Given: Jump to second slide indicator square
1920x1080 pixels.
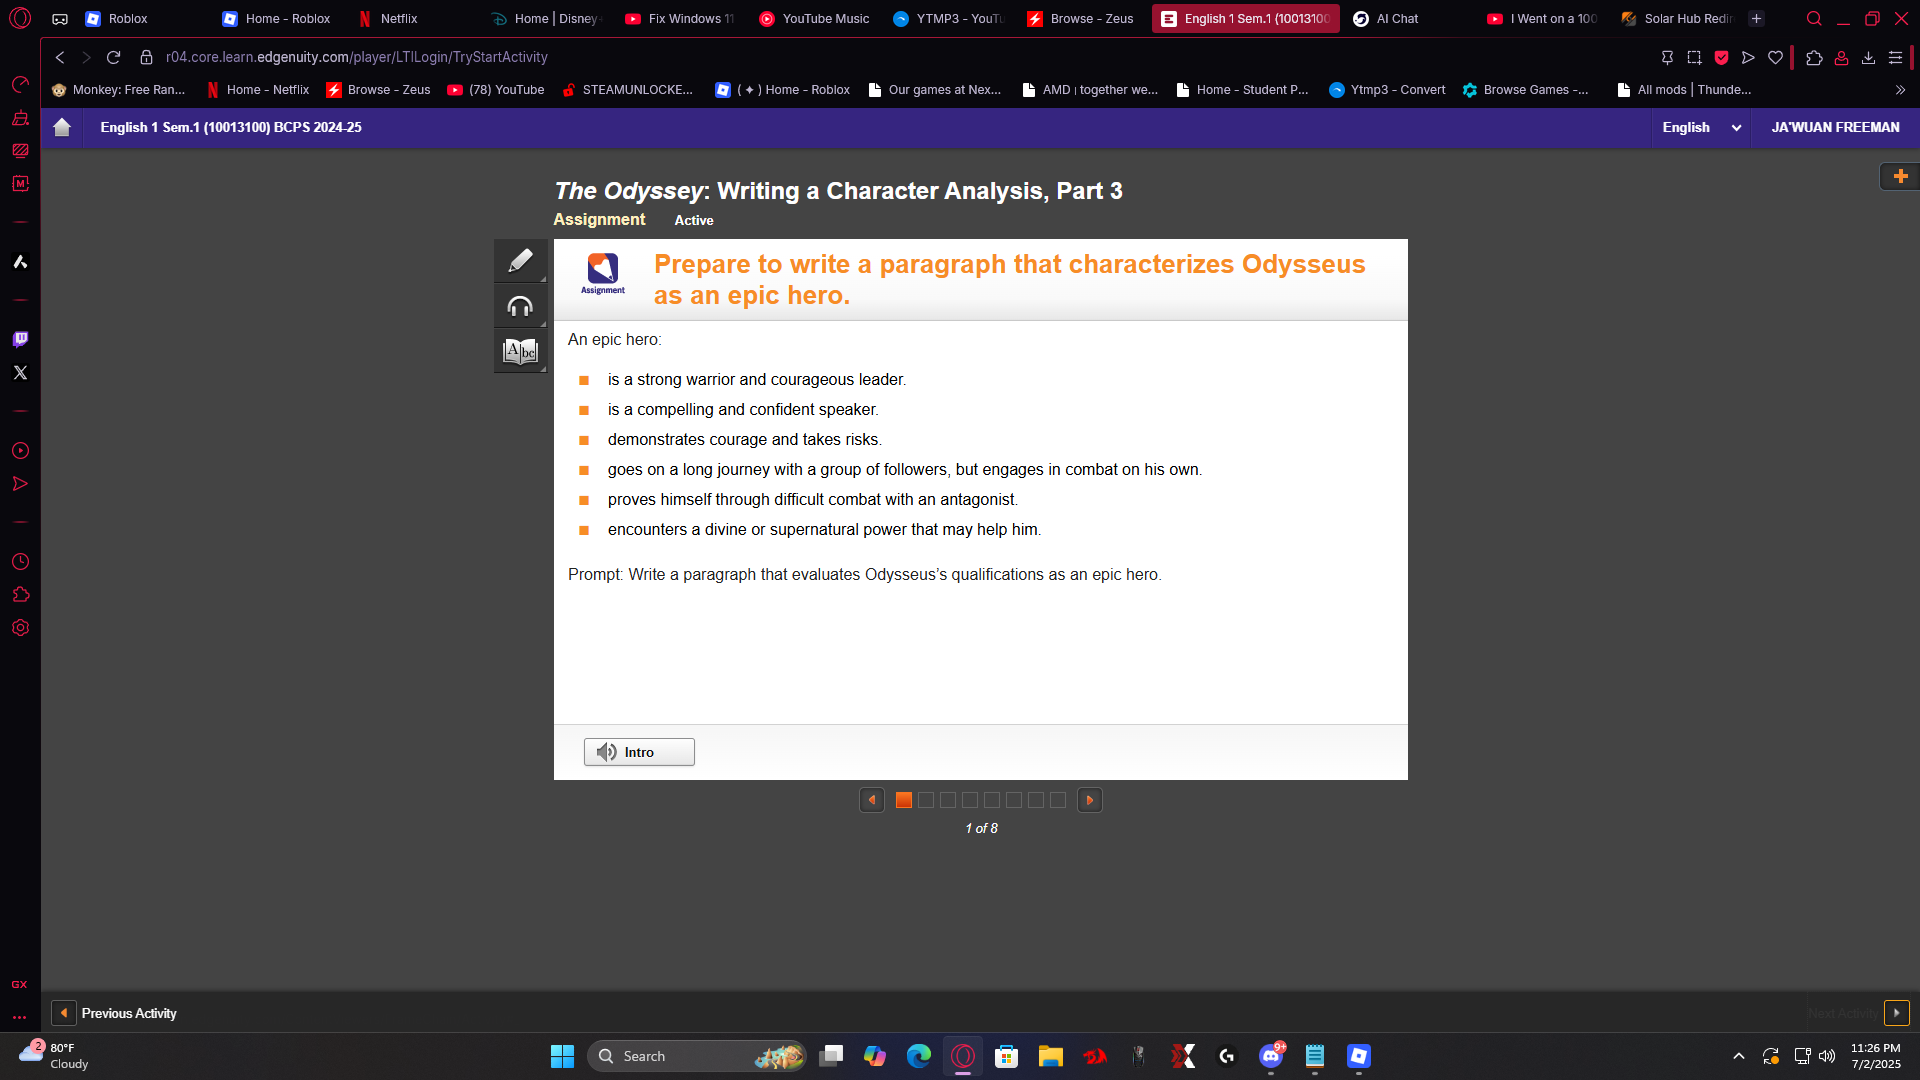Looking at the screenshot, I should 926,800.
